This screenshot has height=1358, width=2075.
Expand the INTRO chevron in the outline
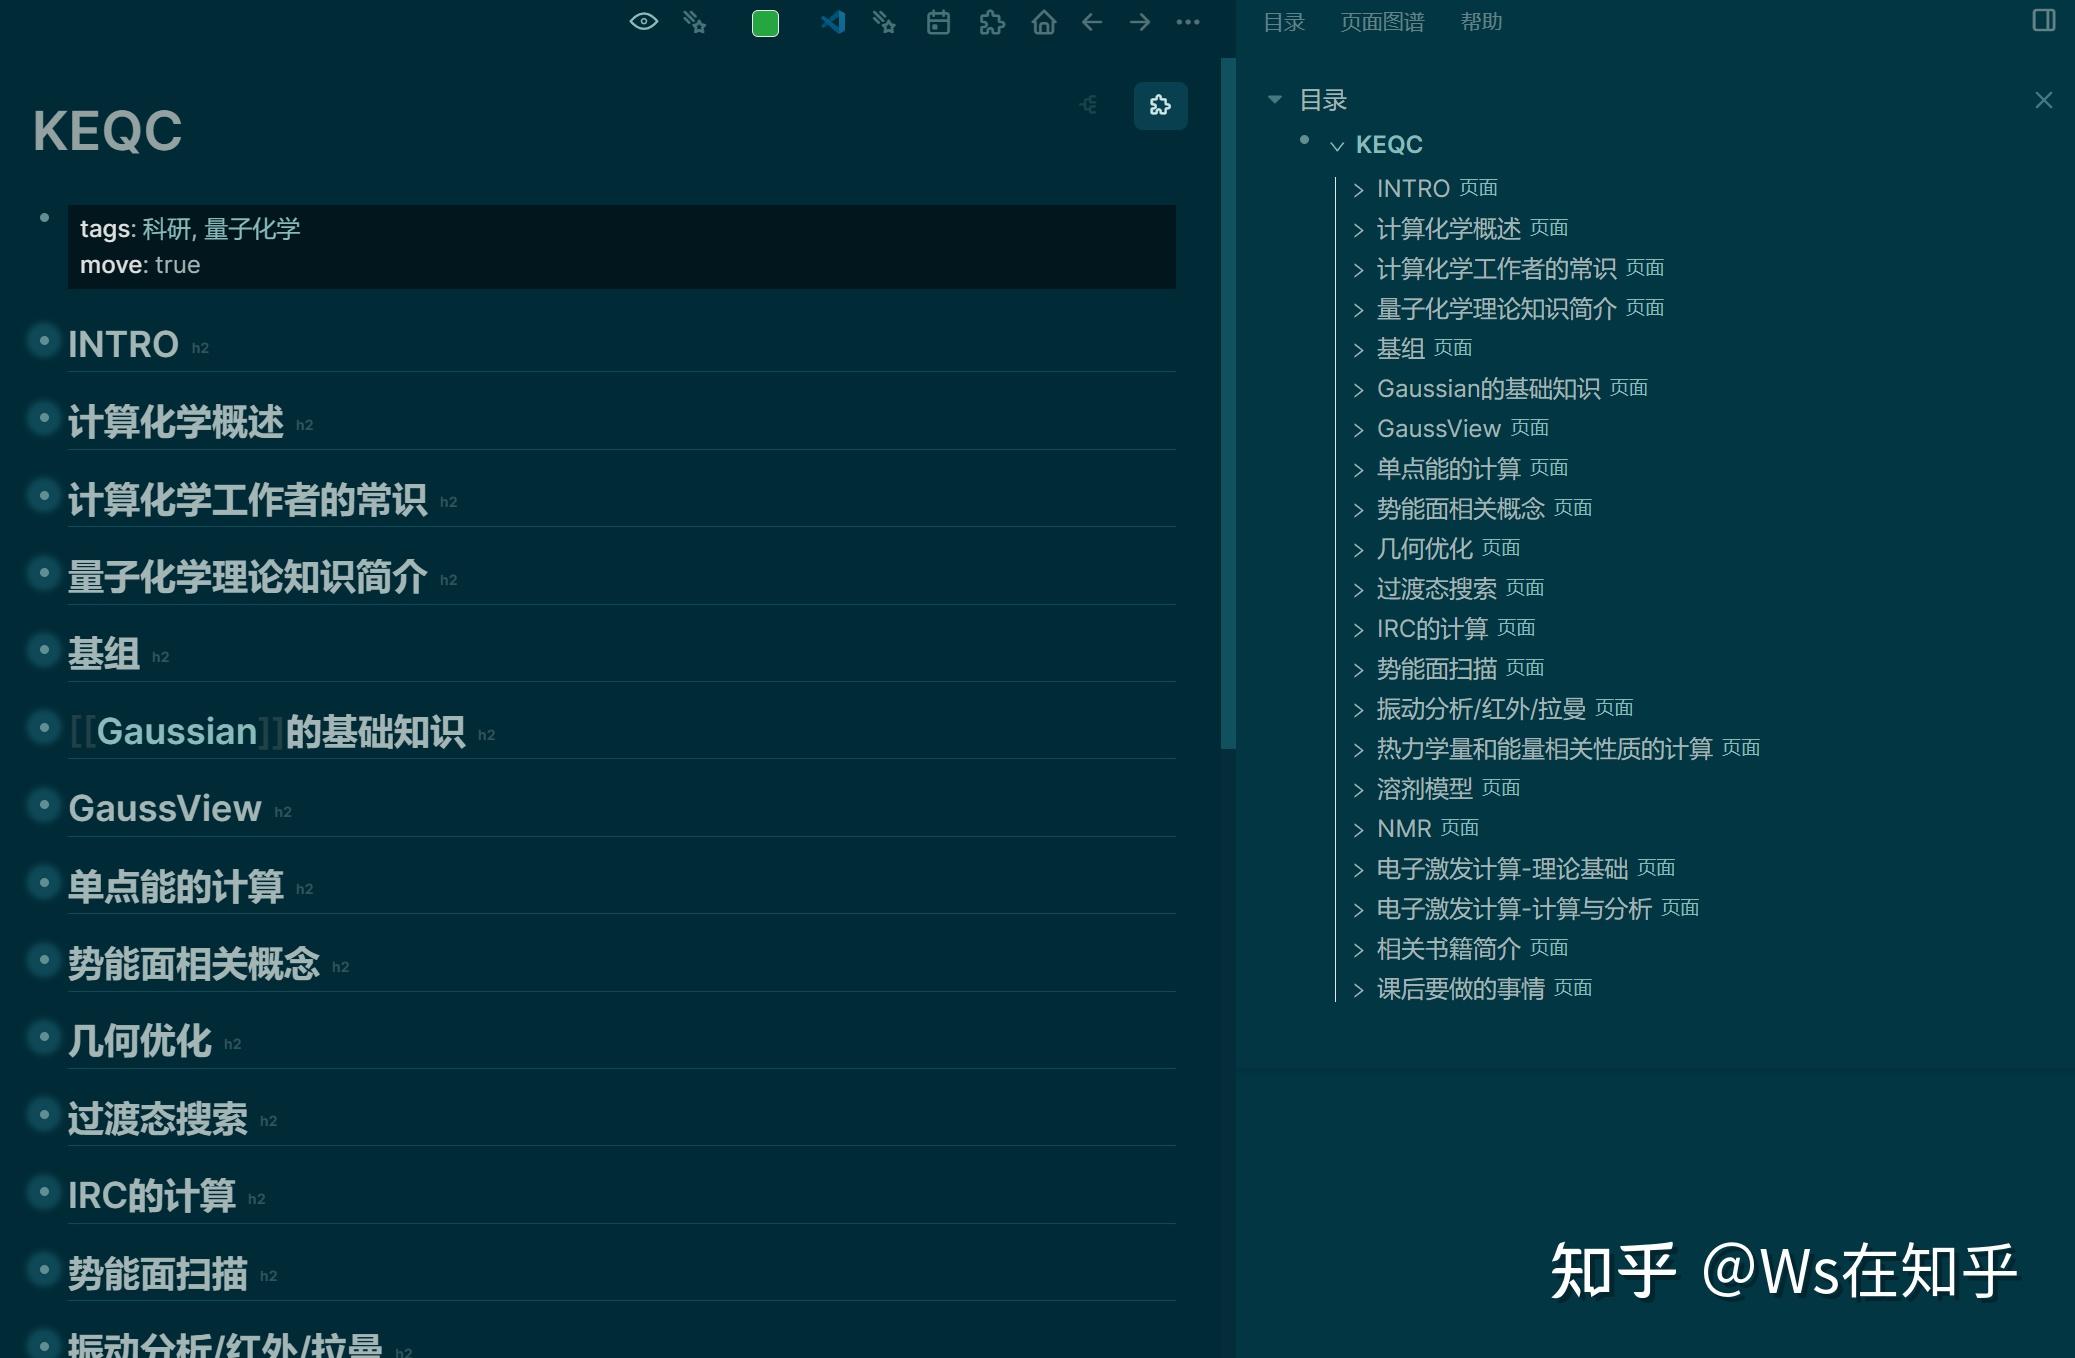(1357, 188)
